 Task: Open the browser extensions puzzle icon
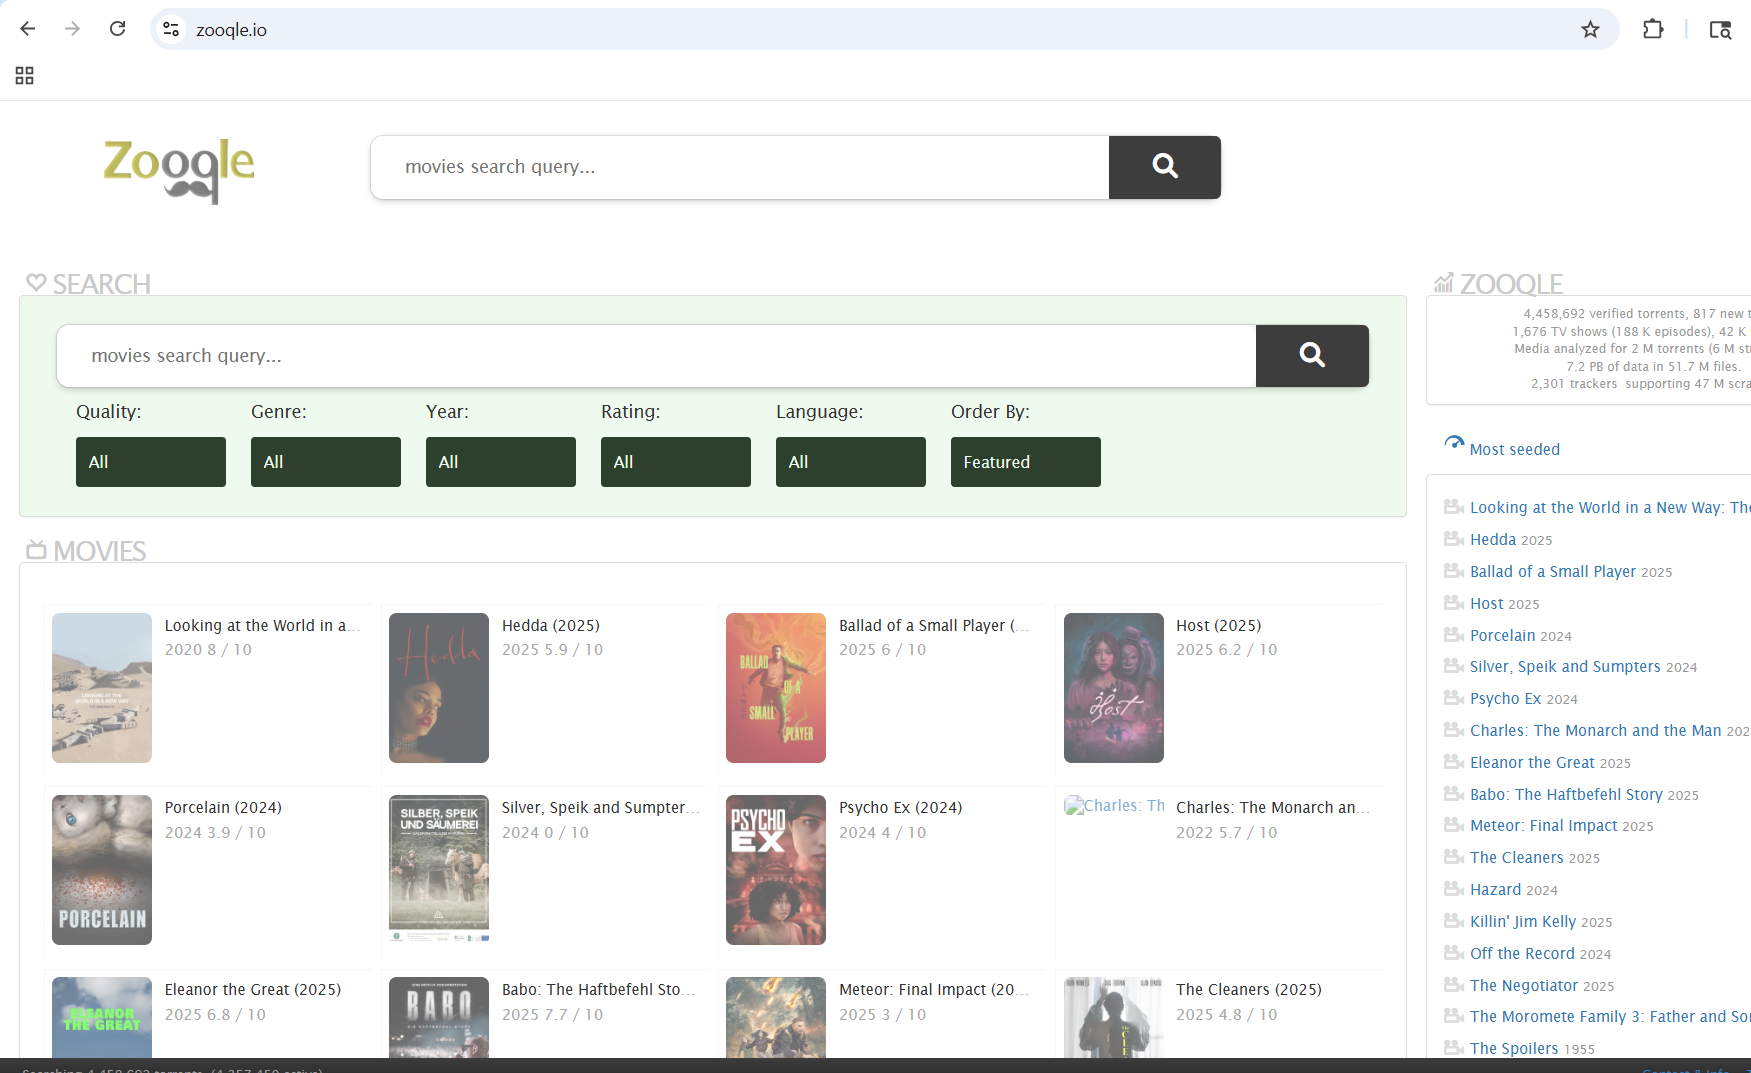click(1653, 30)
